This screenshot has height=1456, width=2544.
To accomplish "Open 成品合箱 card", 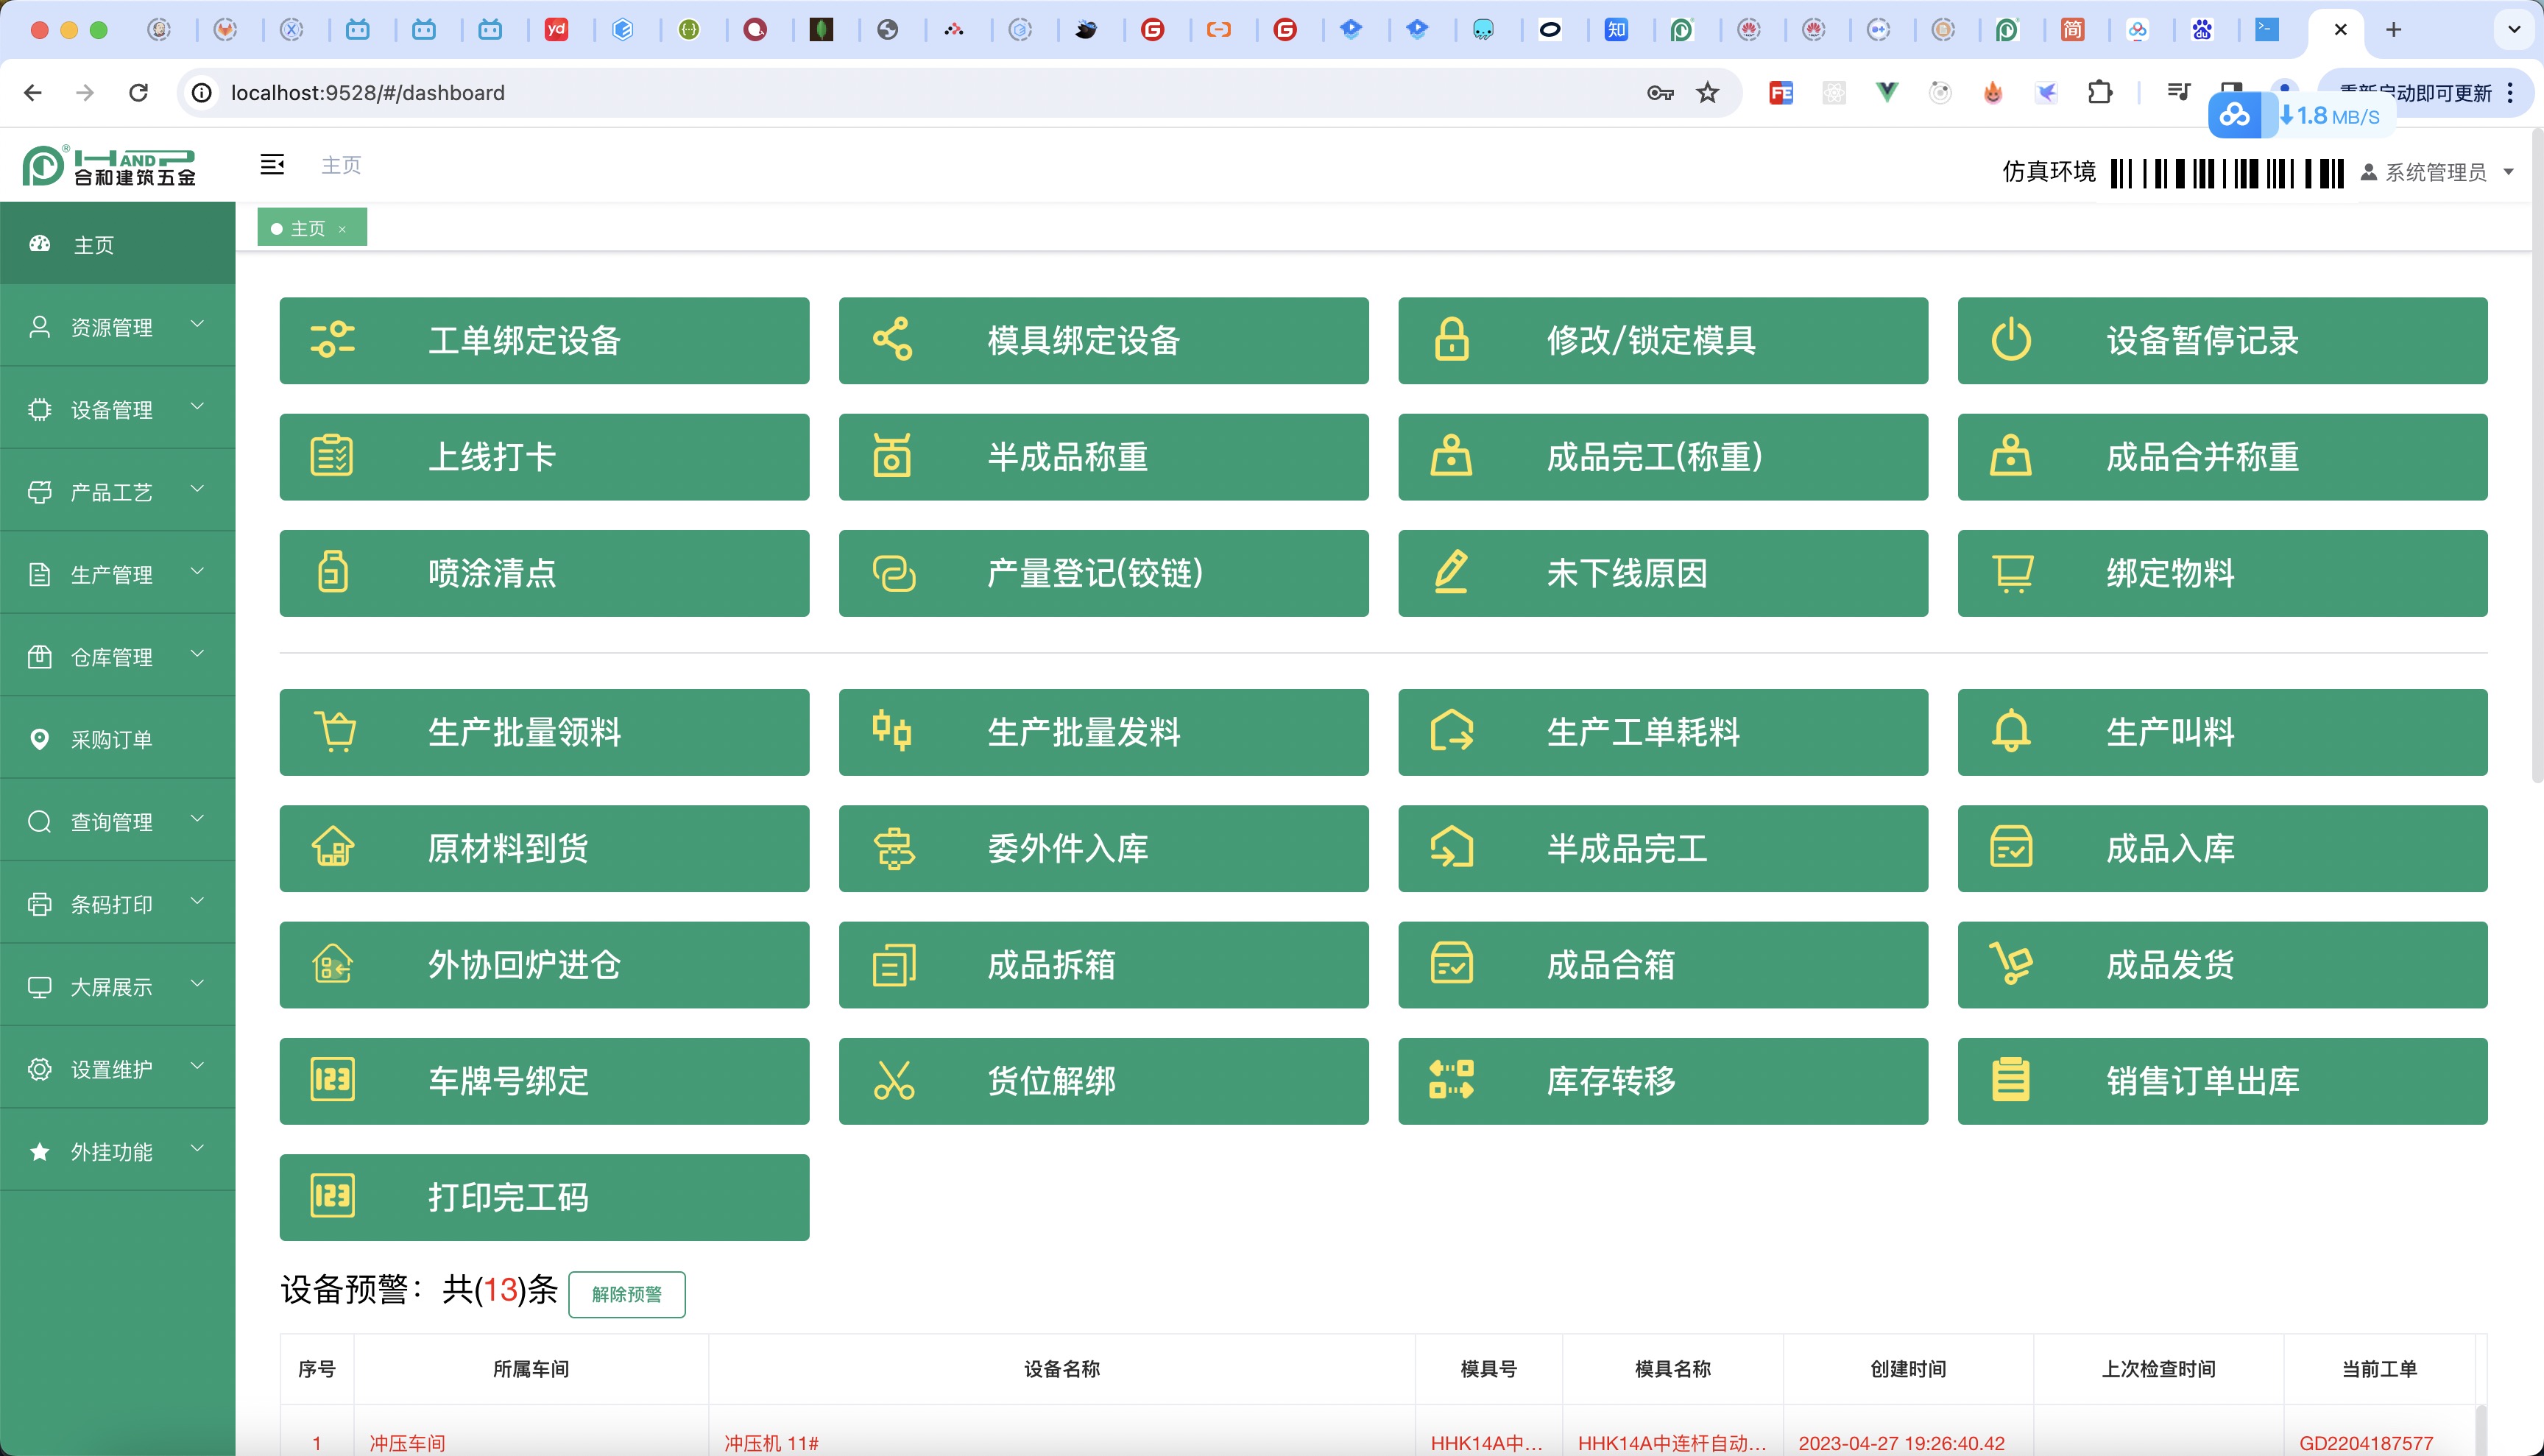I will coord(1662,964).
